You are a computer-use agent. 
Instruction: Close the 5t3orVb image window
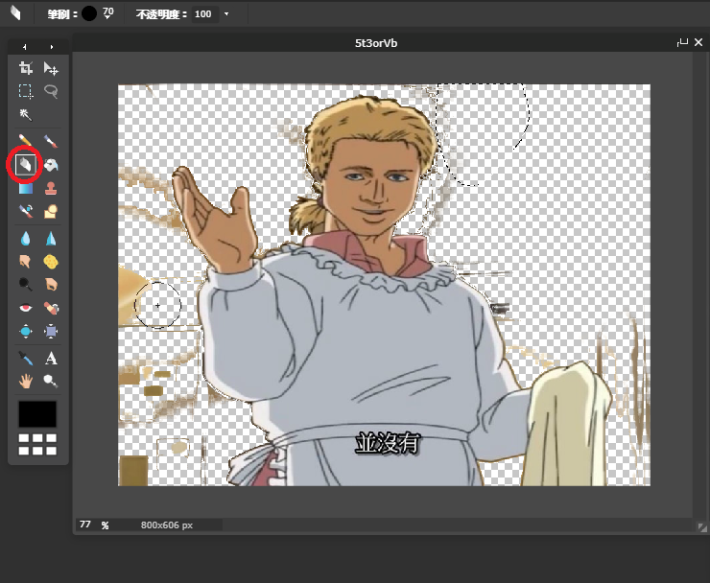coord(698,42)
